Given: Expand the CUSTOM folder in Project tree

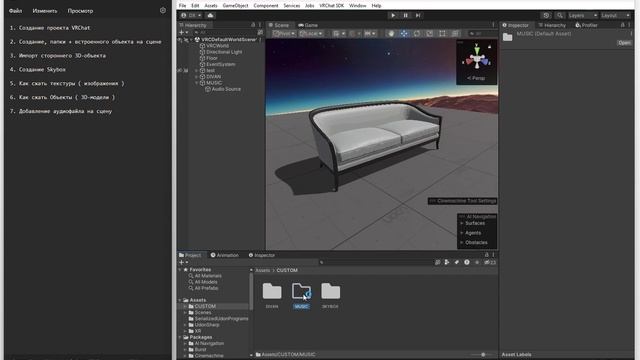Looking at the screenshot, I should [x=185, y=306].
